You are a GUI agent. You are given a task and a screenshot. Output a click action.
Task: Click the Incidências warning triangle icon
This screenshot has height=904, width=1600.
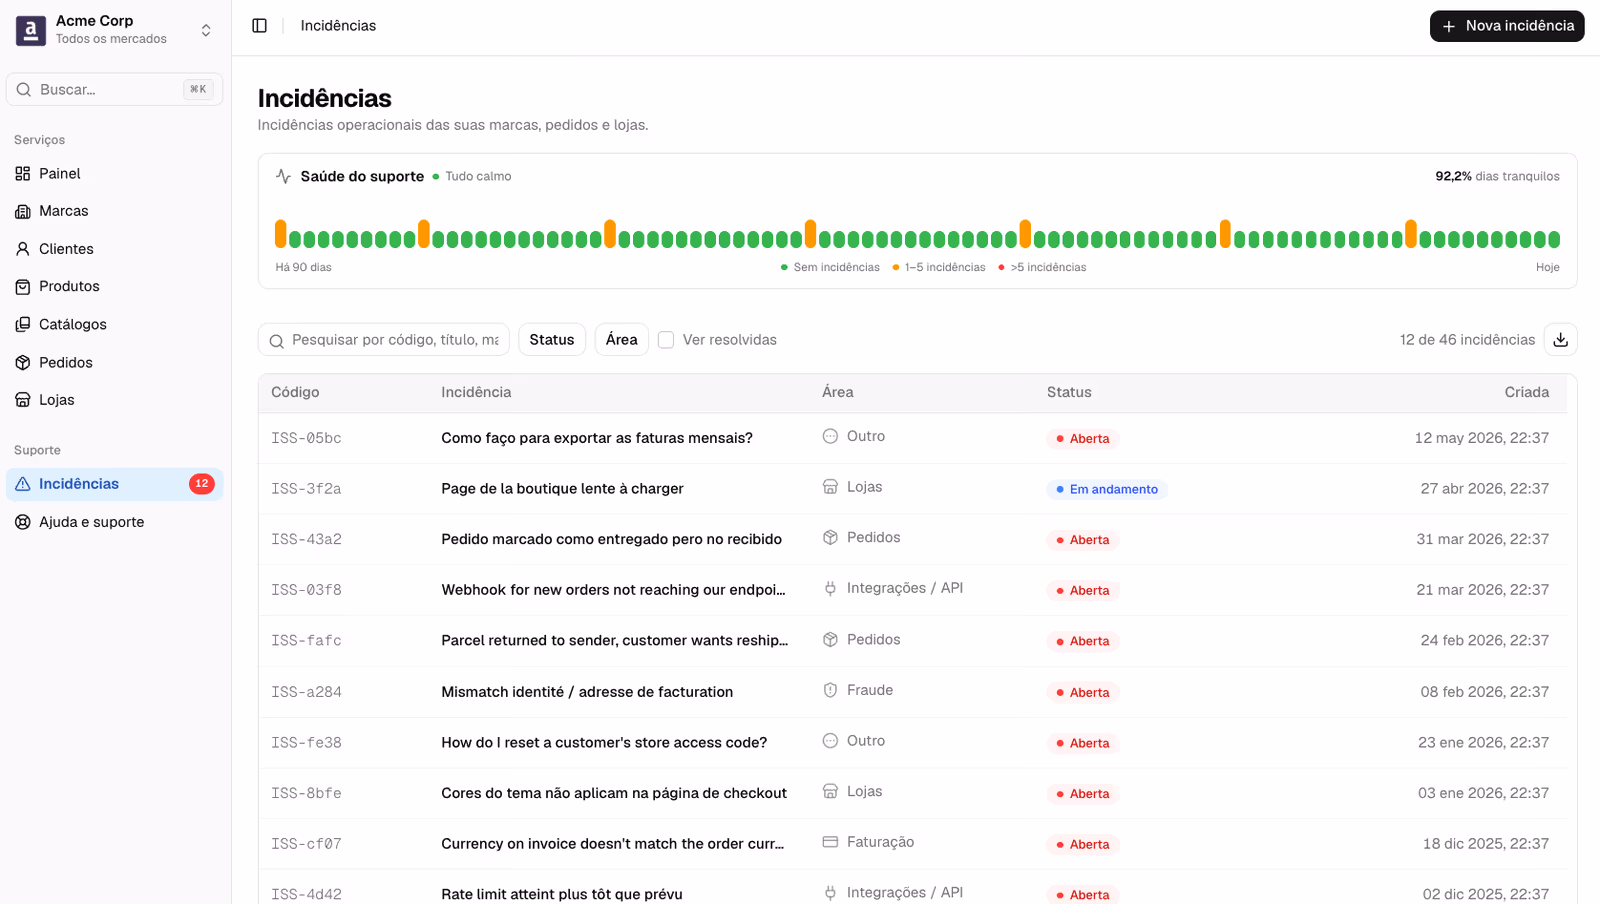click(23, 484)
